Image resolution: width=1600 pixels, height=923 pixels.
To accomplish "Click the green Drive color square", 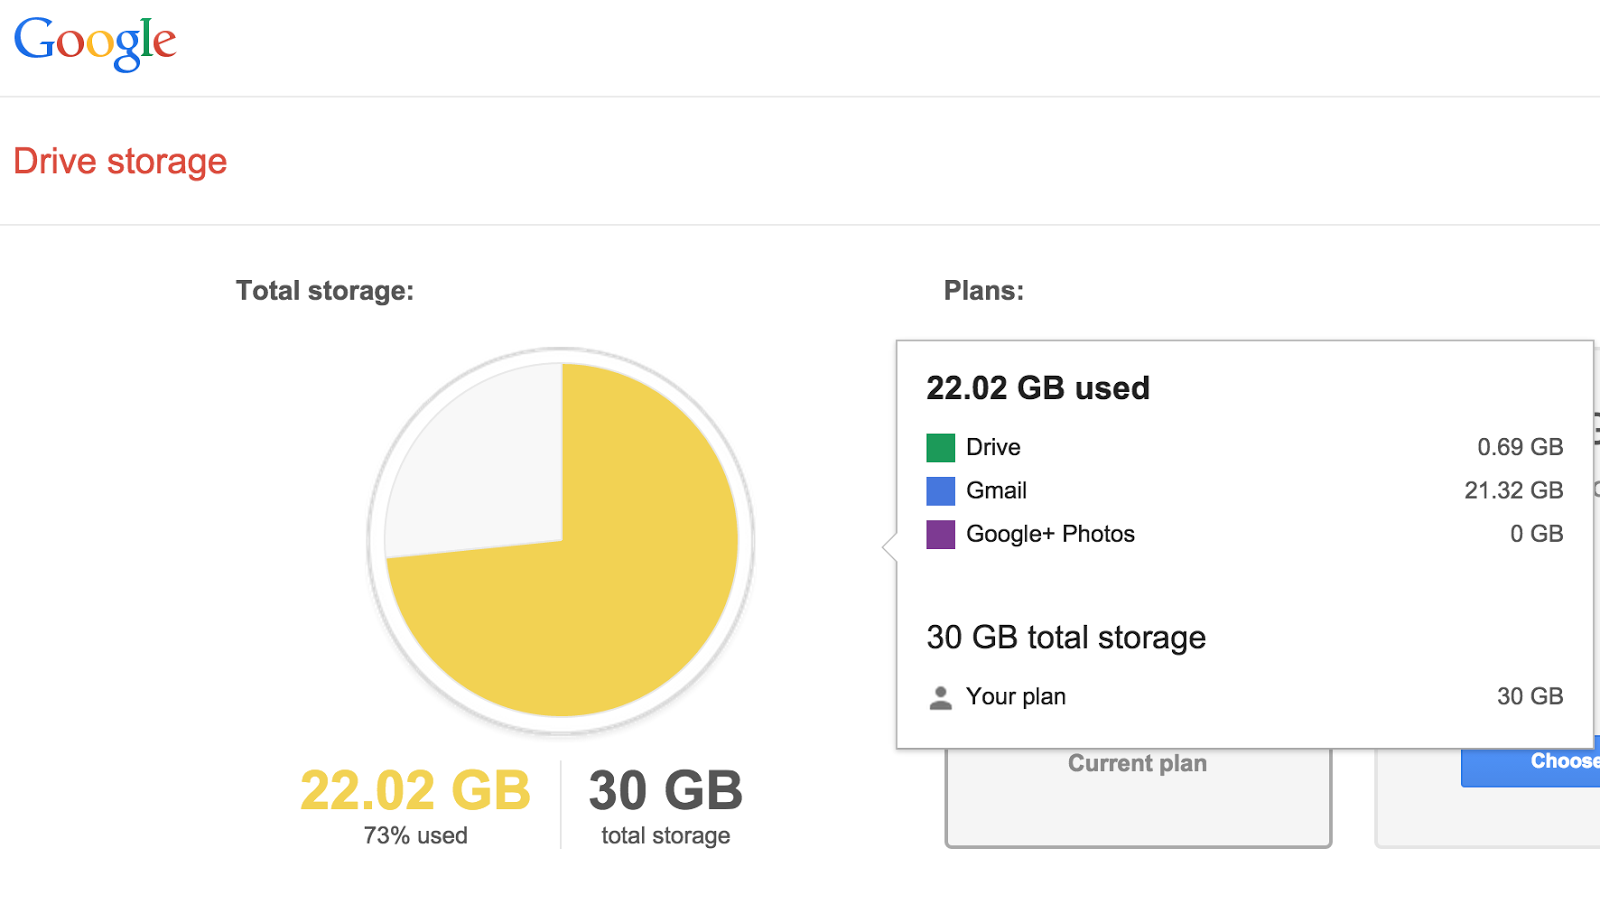I will (x=940, y=447).
